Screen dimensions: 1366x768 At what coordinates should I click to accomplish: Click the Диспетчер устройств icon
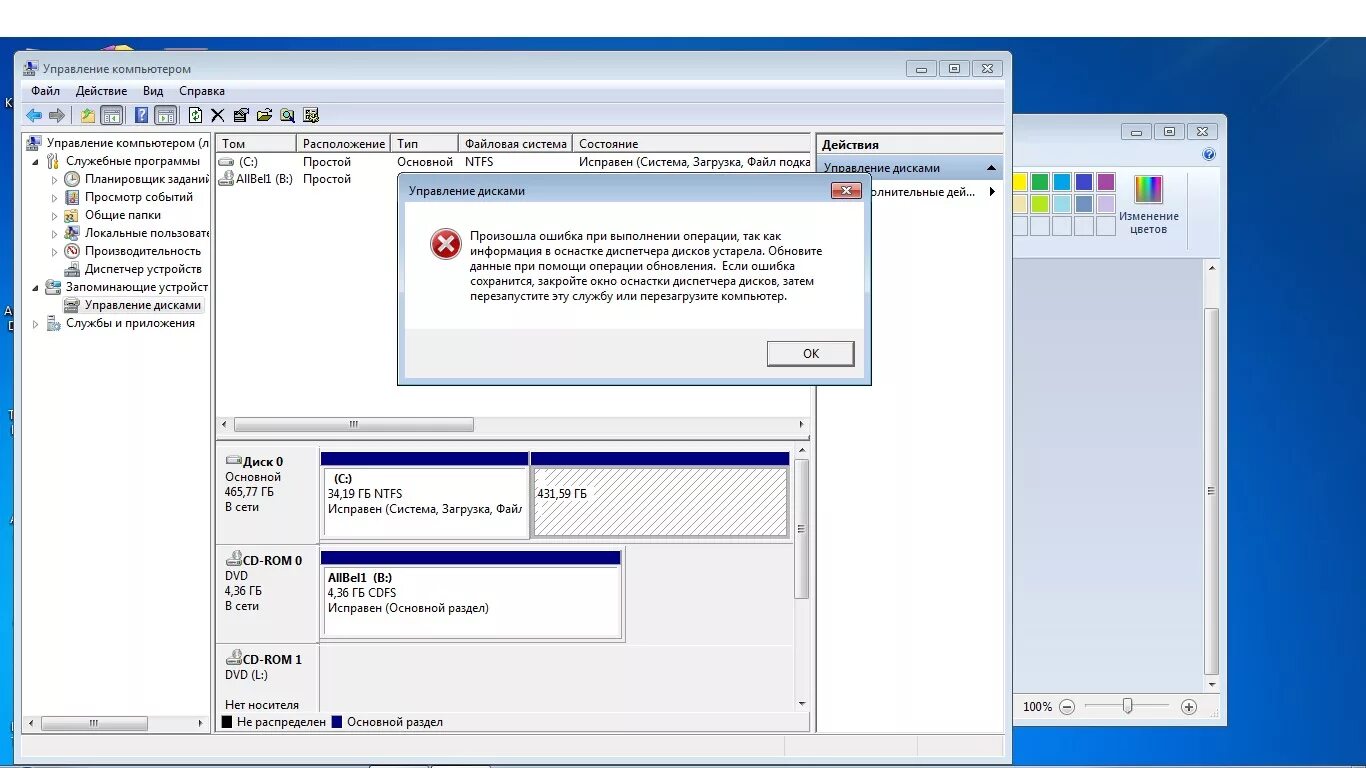pyautogui.click(x=72, y=269)
